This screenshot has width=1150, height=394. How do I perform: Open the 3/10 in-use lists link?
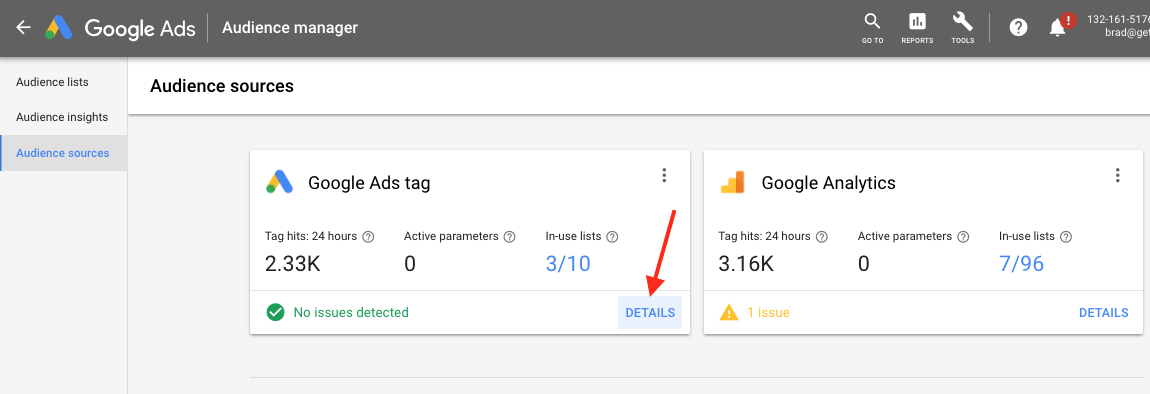[x=568, y=263]
